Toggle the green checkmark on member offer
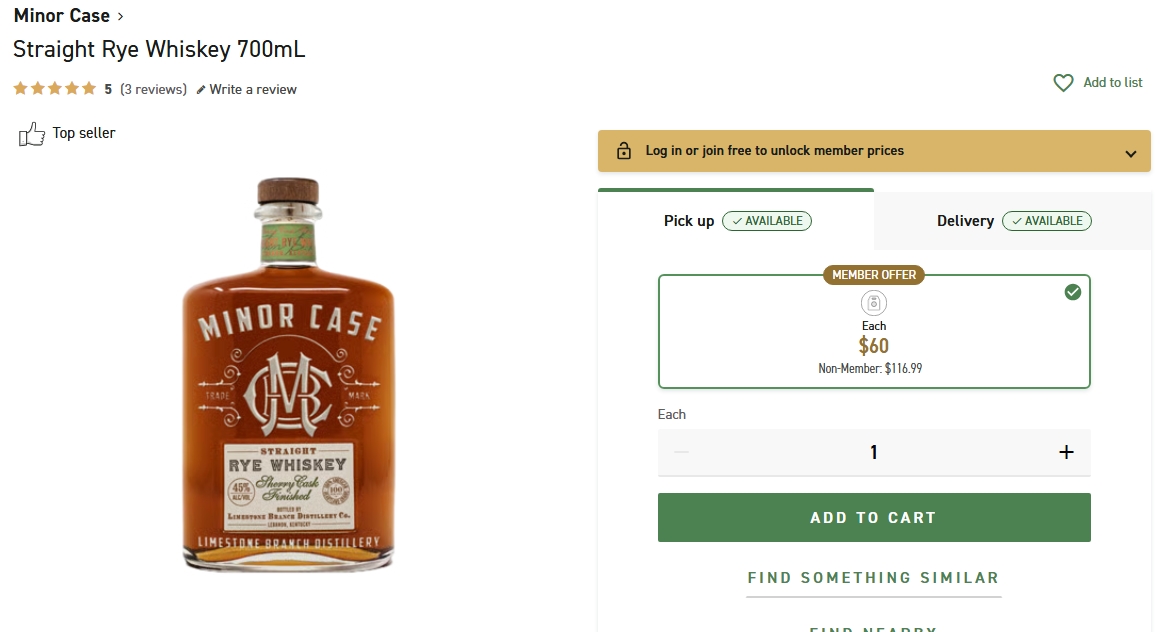The image size is (1163, 632). pyautogui.click(x=1073, y=292)
